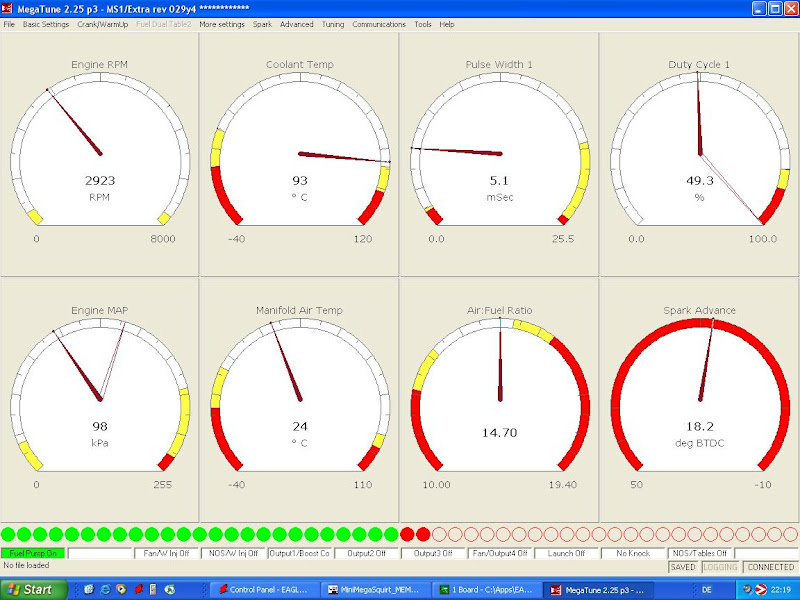Click the DE language indicator

click(707, 590)
